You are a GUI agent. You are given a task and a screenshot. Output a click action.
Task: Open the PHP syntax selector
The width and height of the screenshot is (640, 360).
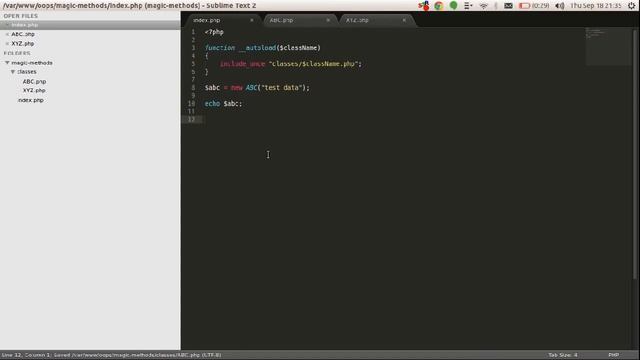point(613,355)
